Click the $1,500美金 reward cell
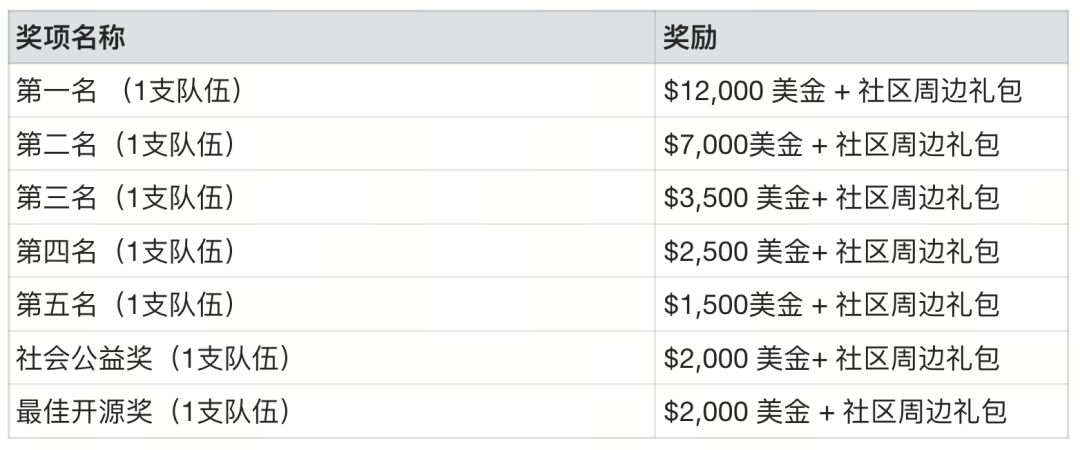 pyautogui.click(x=733, y=304)
